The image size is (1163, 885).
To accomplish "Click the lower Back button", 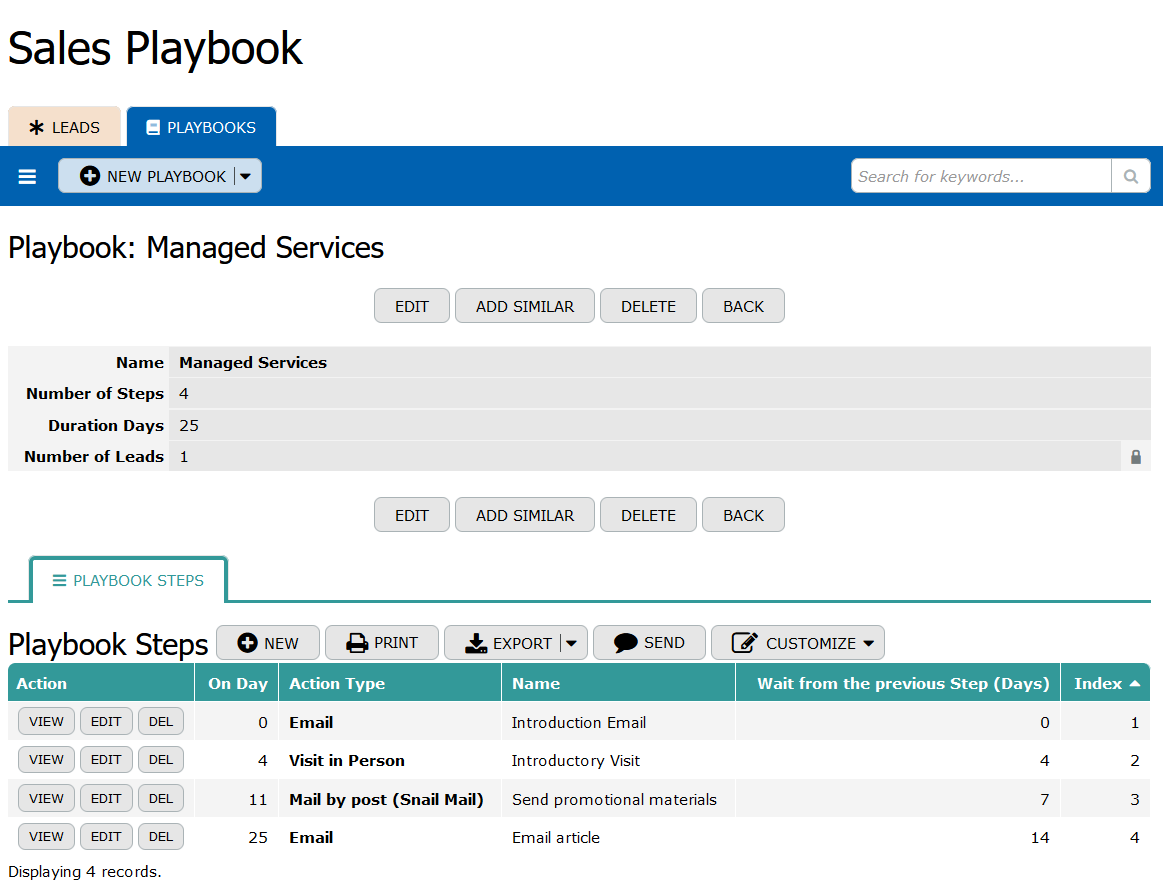I will click(x=743, y=516).
